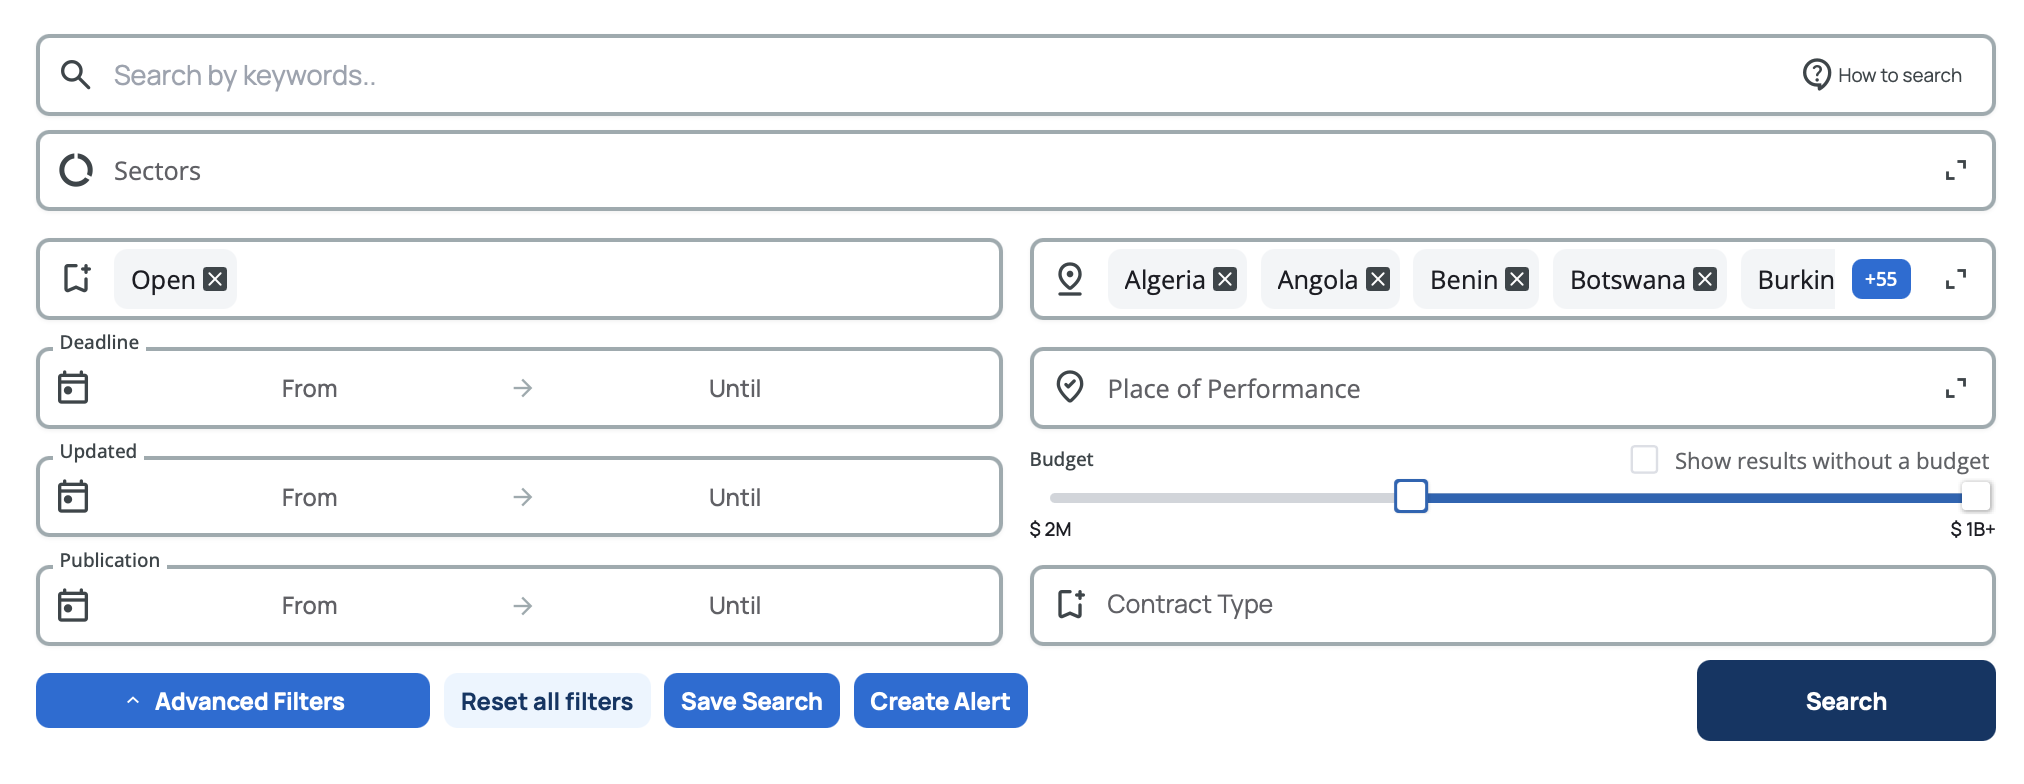The width and height of the screenshot is (2024, 784).
Task: Click the Create Alert button
Action: [940, 701]
